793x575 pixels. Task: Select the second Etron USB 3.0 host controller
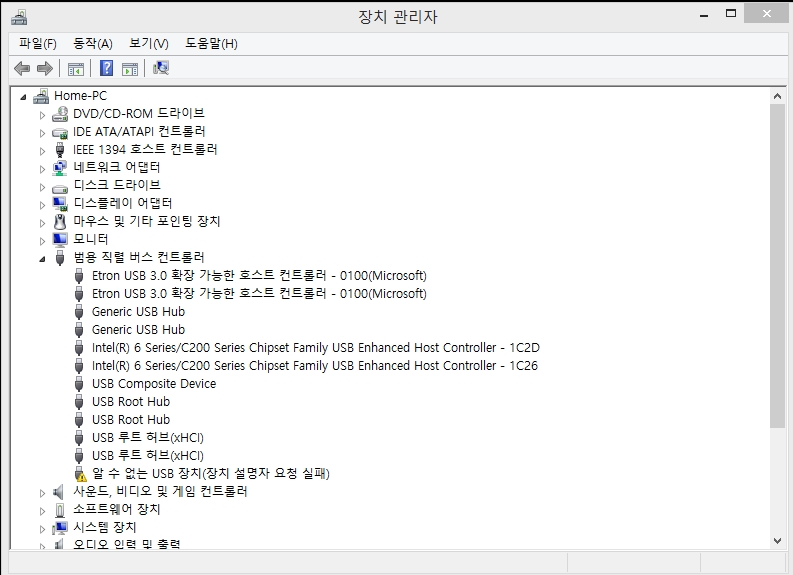259,294
